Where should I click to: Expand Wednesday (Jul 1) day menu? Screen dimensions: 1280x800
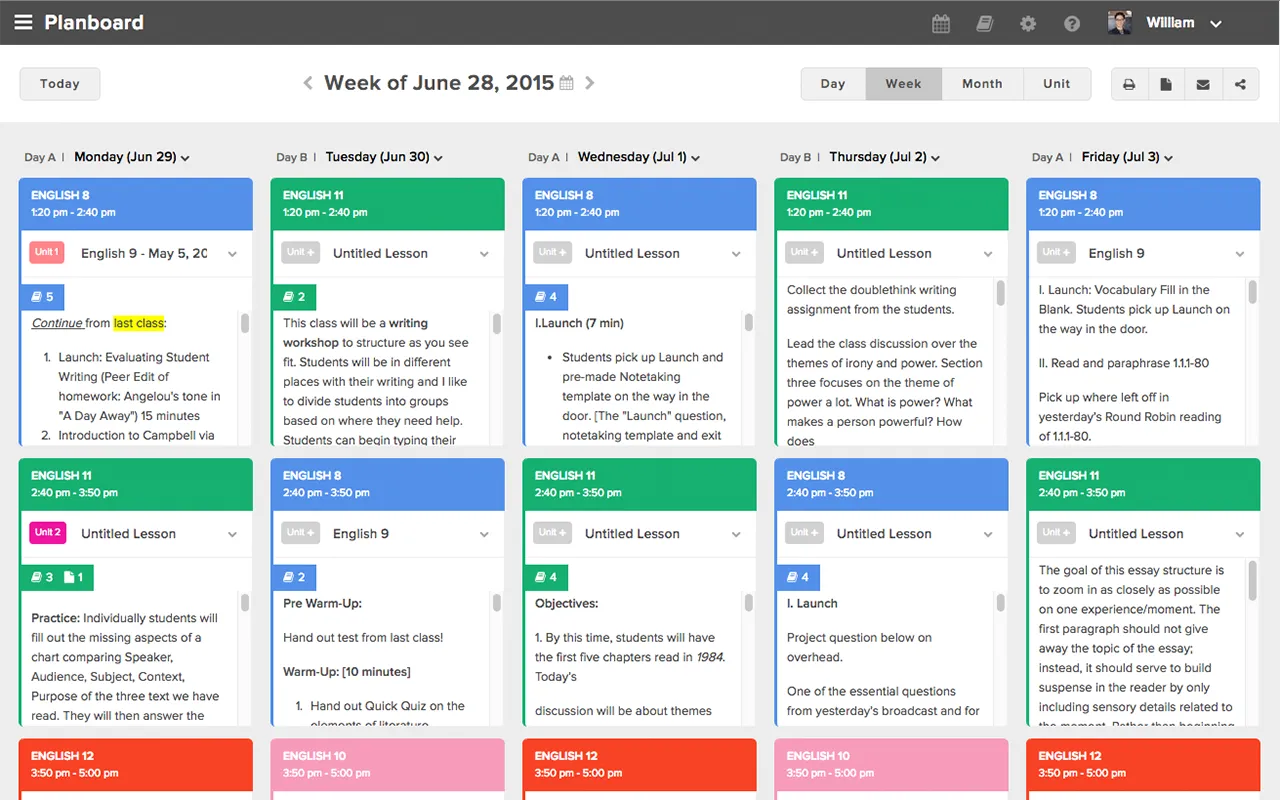(695, 158)
